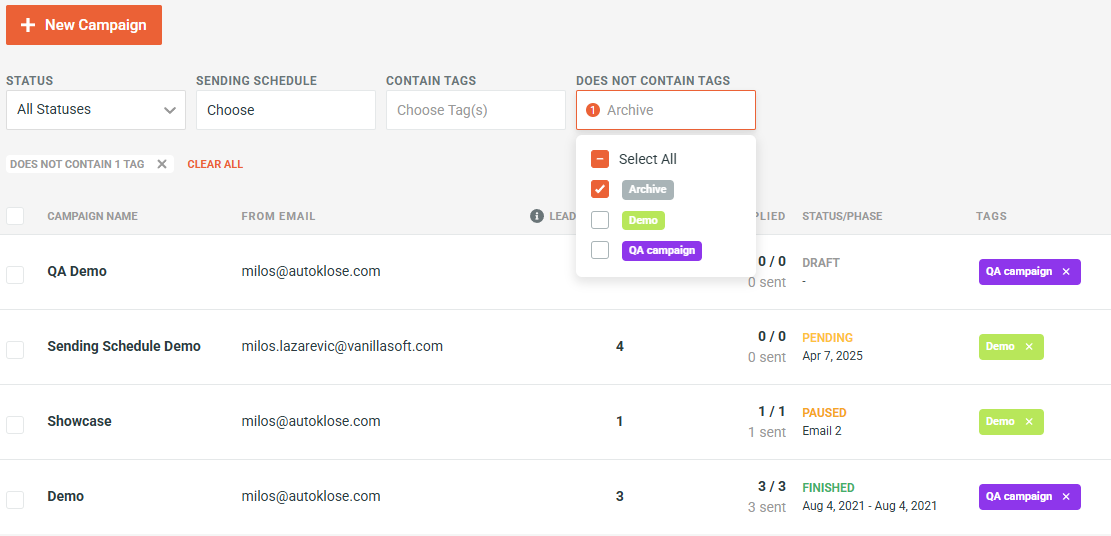The width and height of the screenshot is (1111, 536).
Task: Open the Sending Schedule Choose dropdown
Action: pyautogui.click(x=285, y=110)
